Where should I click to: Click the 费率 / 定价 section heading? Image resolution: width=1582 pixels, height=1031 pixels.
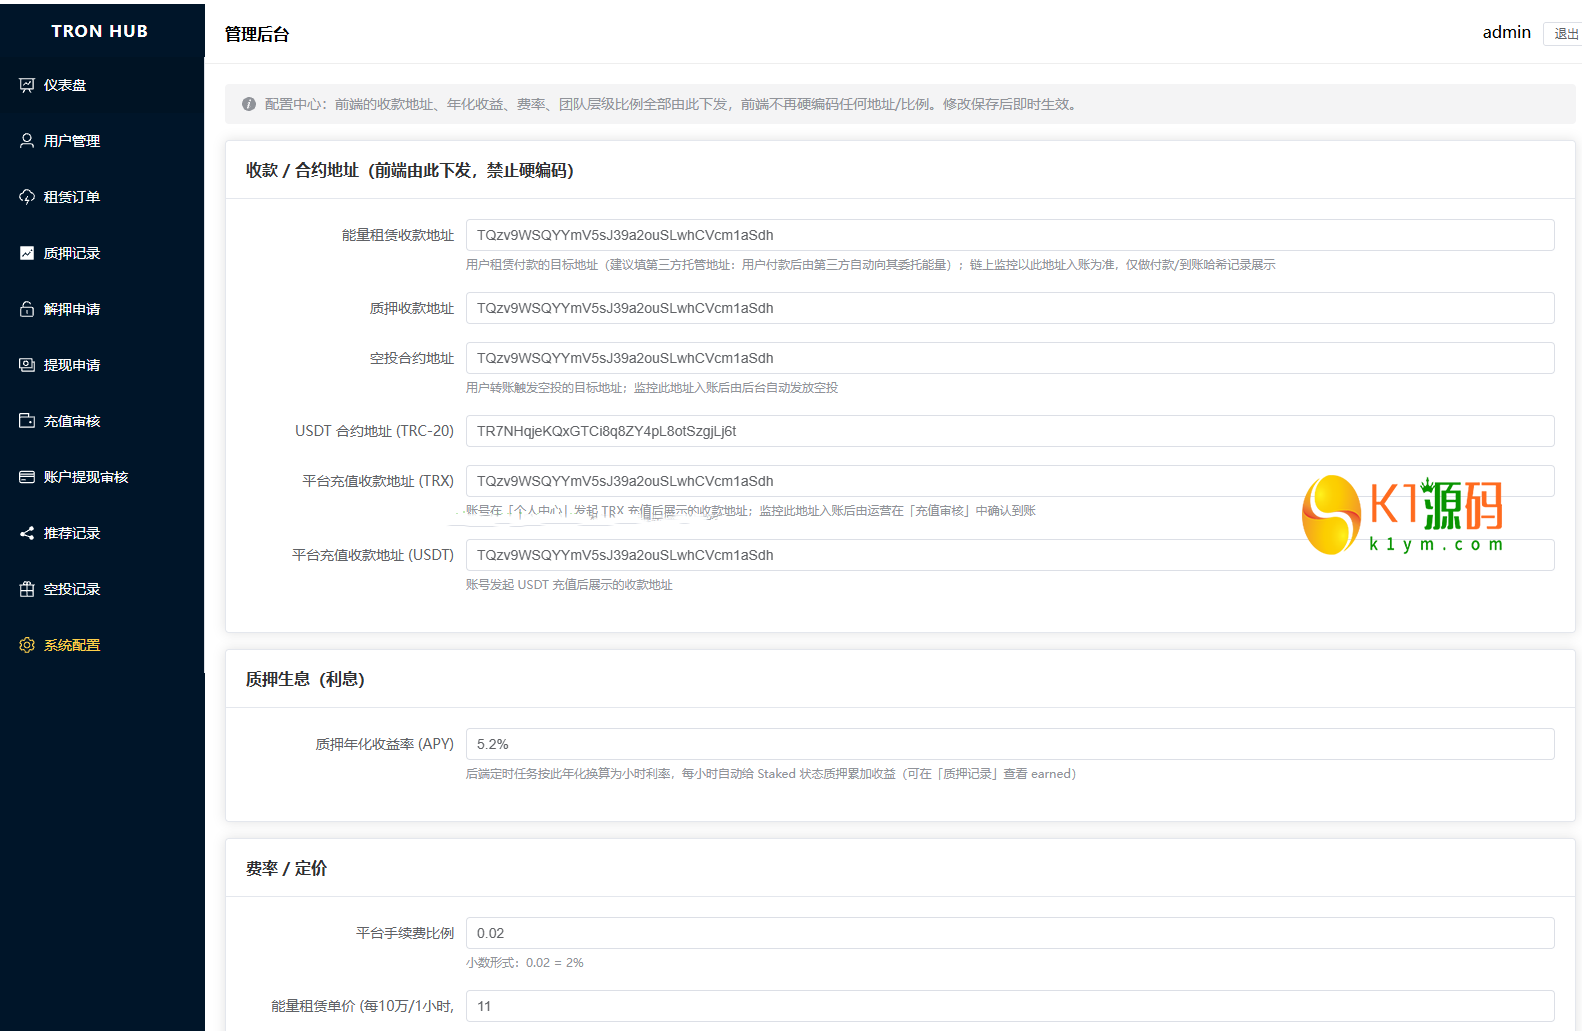[286, 868]
